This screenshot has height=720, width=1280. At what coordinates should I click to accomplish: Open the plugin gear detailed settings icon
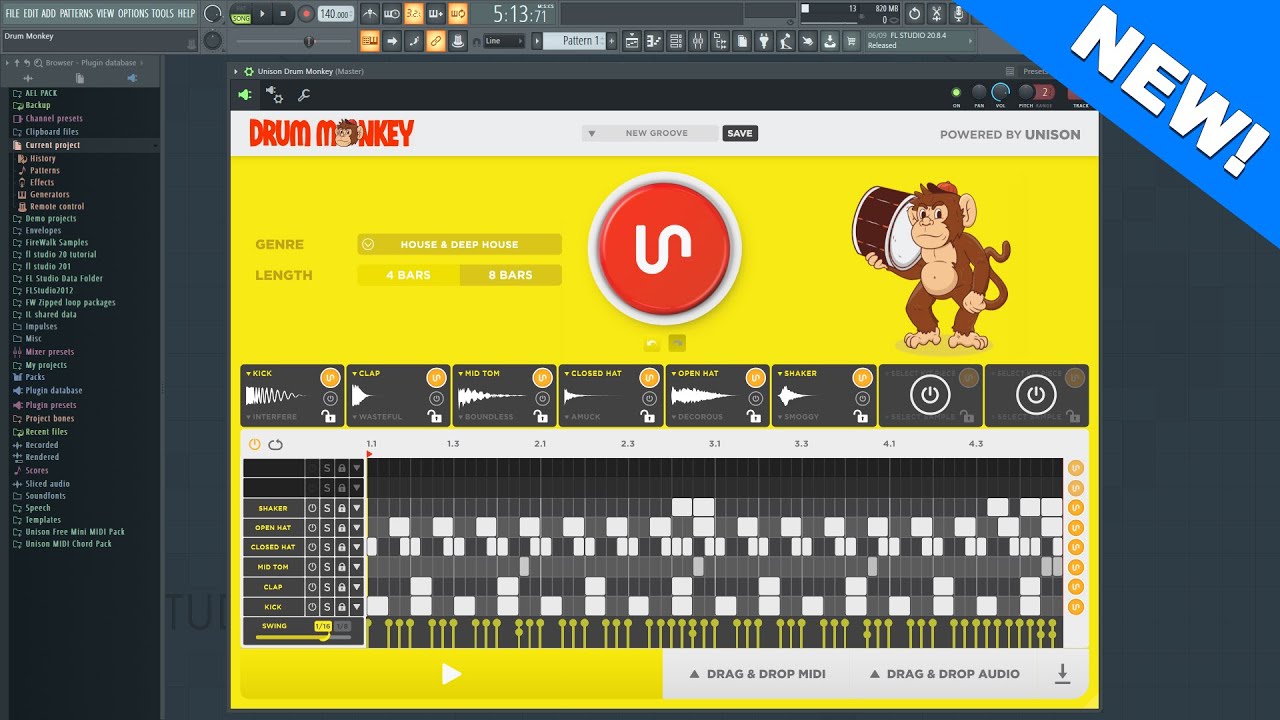(x=274, y=95)
